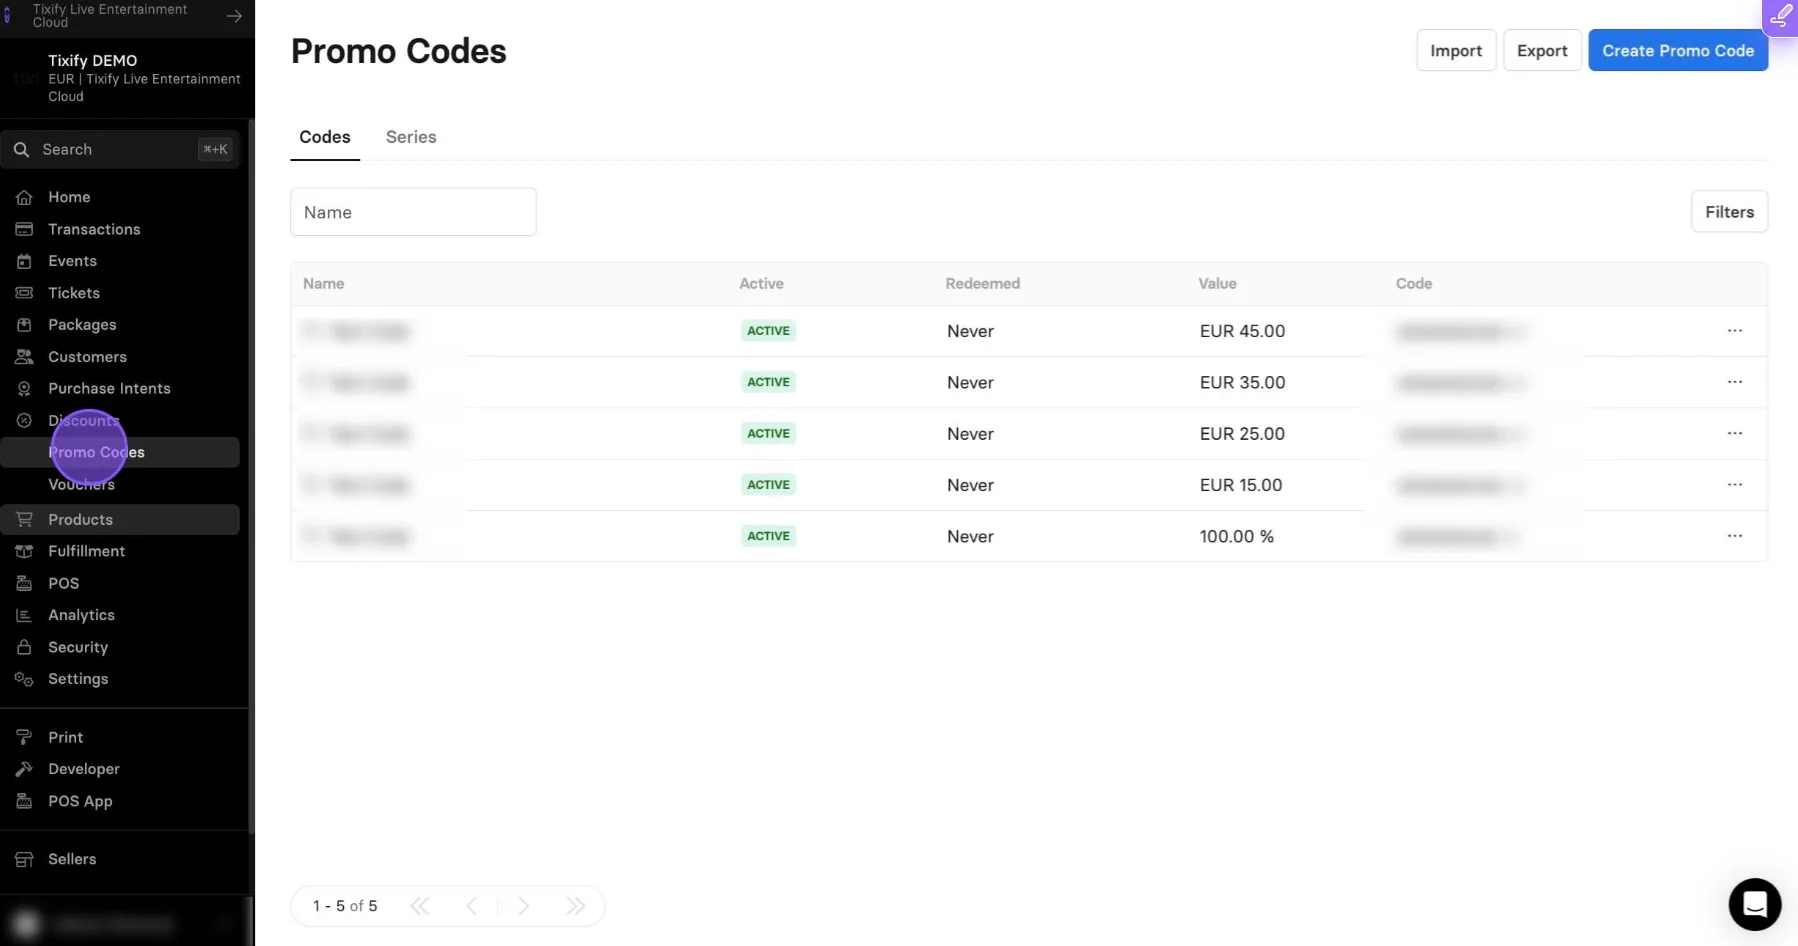The height and width of the screenshot is (946, 1798).
Task: Select Promo Codes in the sidebar
Action: 120,452
